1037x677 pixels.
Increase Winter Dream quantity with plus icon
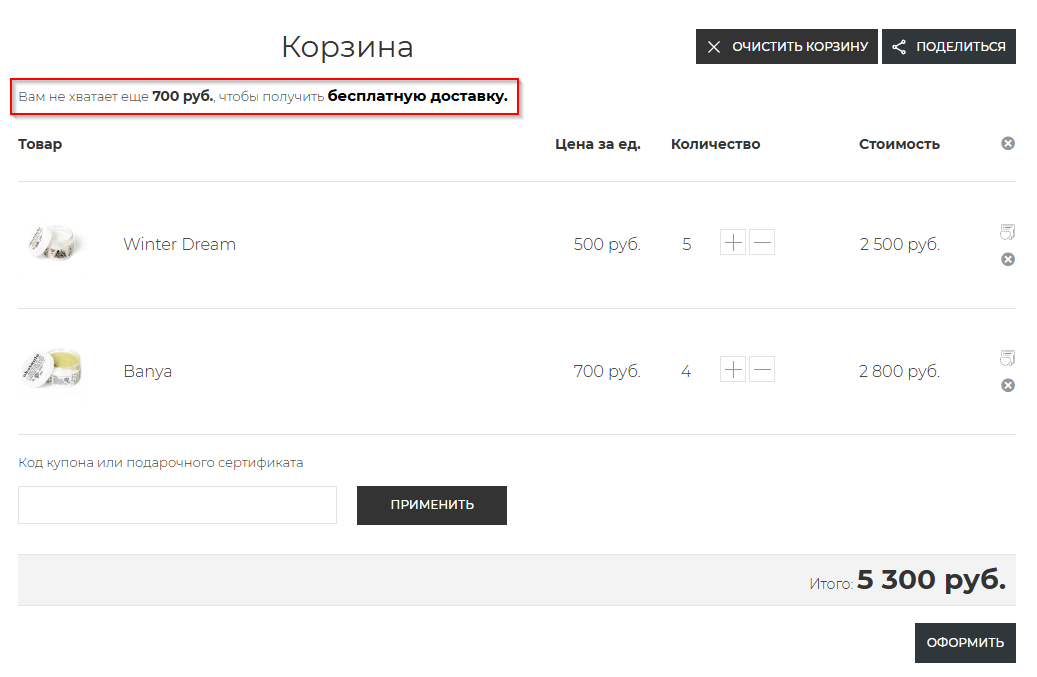click(733, 243)
